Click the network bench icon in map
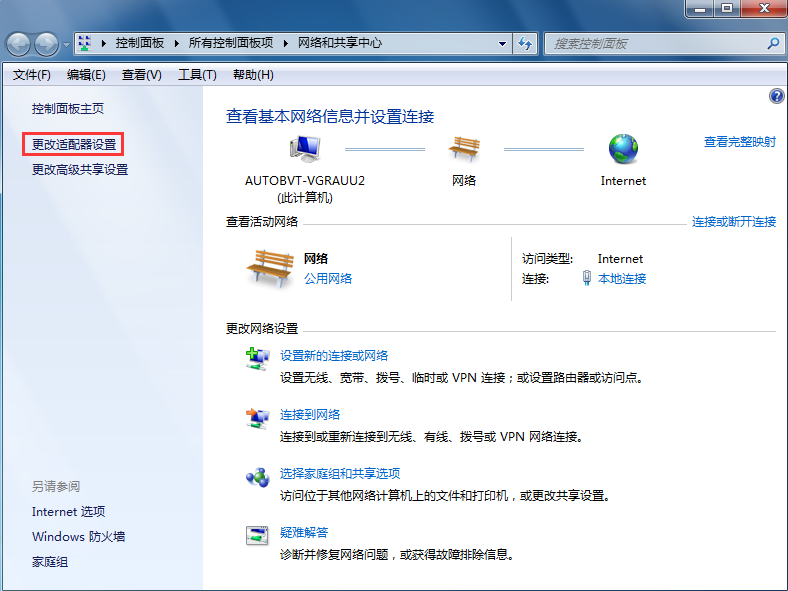The height and width of the screenshot is (591, 788). point(464,149)
